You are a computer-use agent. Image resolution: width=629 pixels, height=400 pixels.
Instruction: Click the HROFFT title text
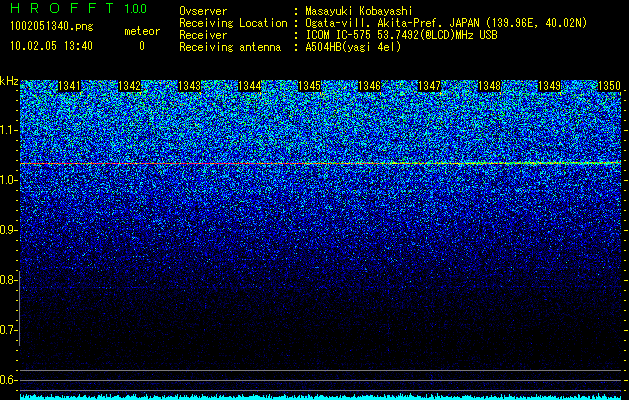[x=62, y=8]
